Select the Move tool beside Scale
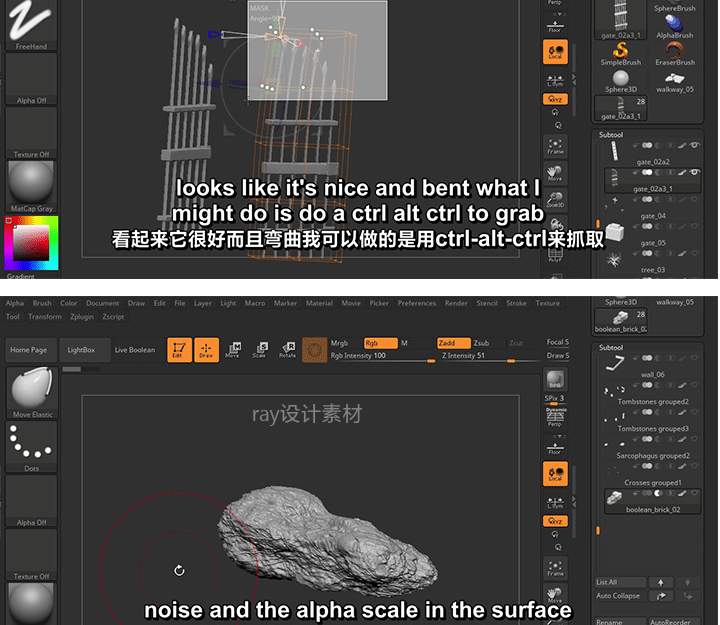Screen dimensions: 720x625 pos(233,350)
